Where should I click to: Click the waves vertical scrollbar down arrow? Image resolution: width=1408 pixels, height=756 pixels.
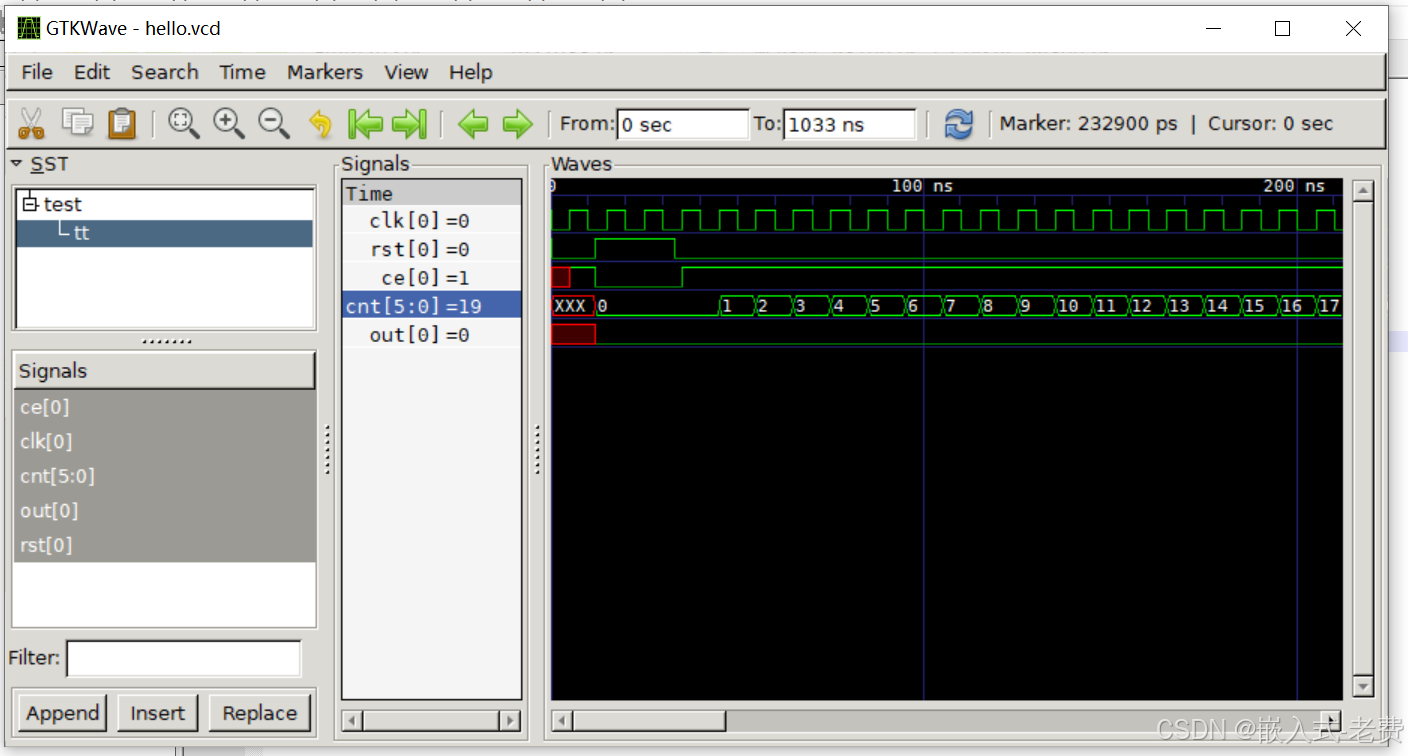point(1363,686)
